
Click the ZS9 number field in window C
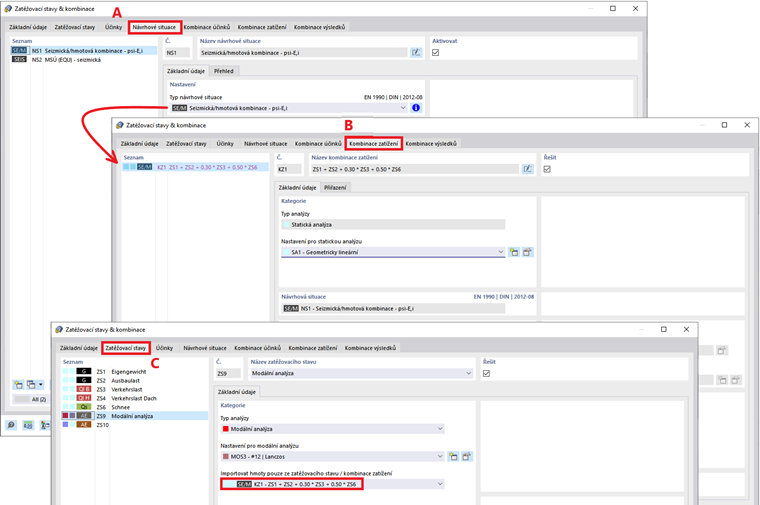click(228, 373)
